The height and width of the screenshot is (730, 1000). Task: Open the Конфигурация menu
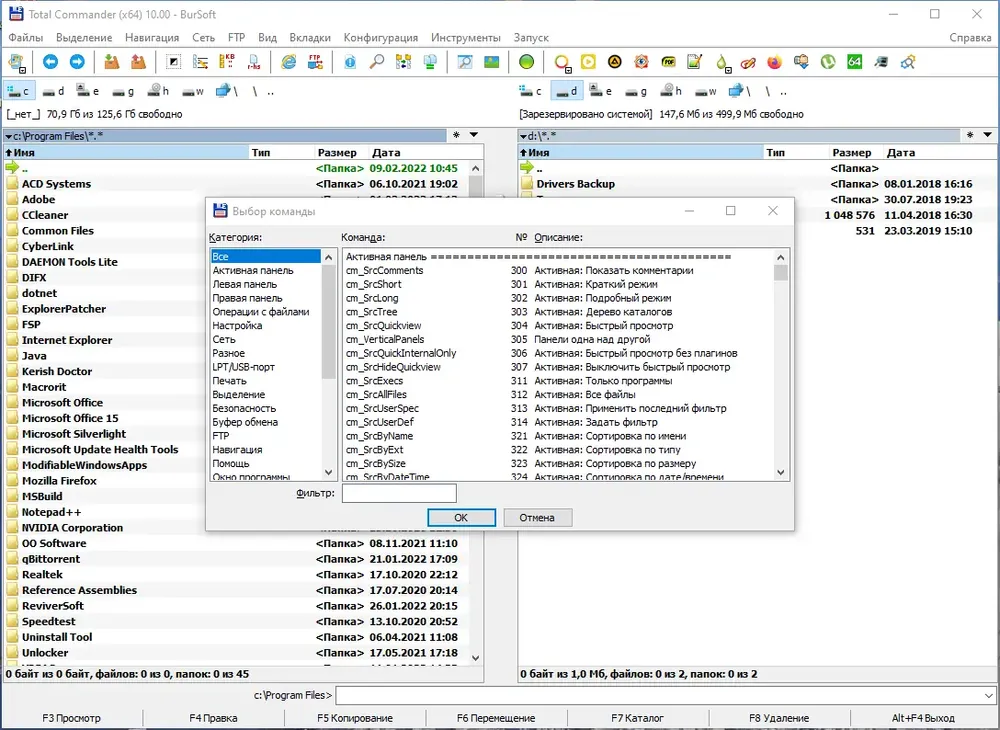pos(381,38)
